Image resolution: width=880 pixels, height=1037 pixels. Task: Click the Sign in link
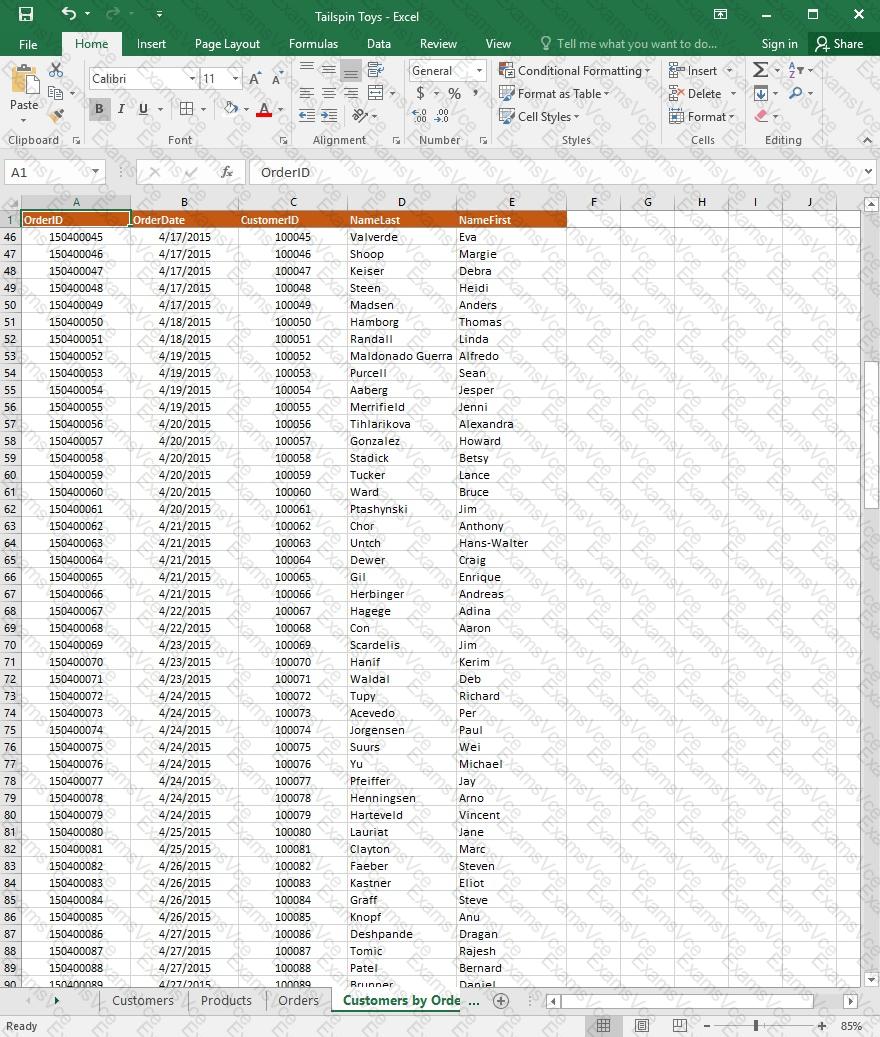(x=780, y=44)
